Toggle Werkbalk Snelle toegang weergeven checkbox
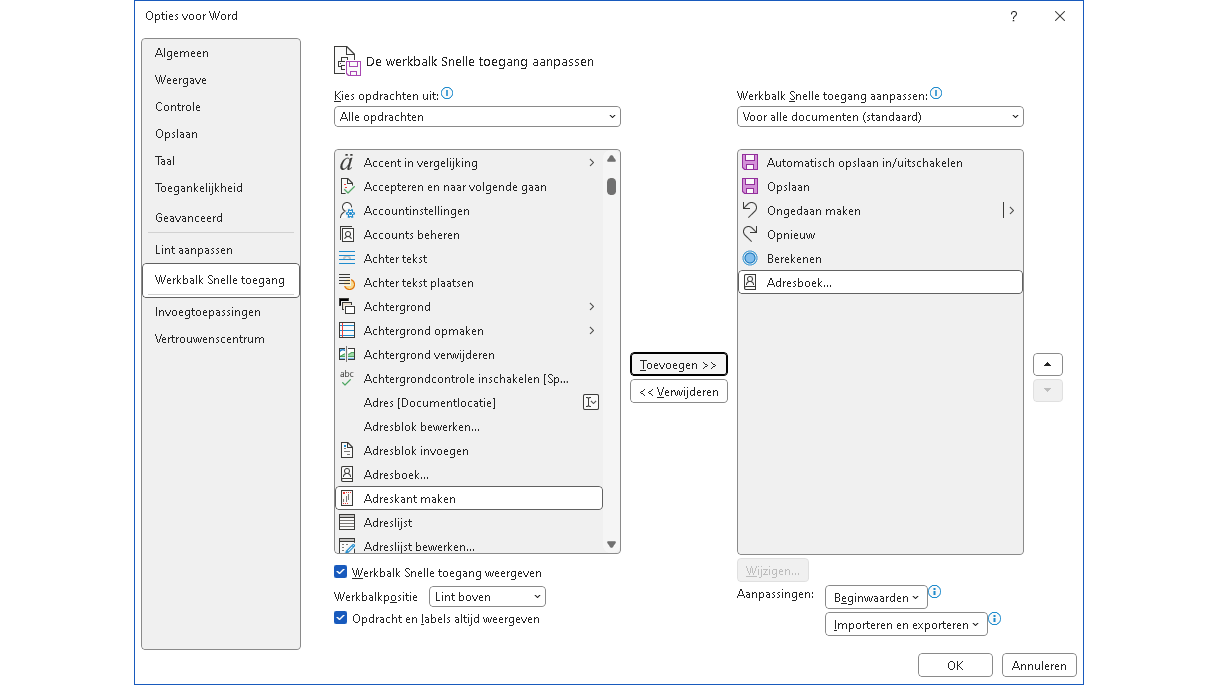The image size is (1218, 685). point(341,573)
